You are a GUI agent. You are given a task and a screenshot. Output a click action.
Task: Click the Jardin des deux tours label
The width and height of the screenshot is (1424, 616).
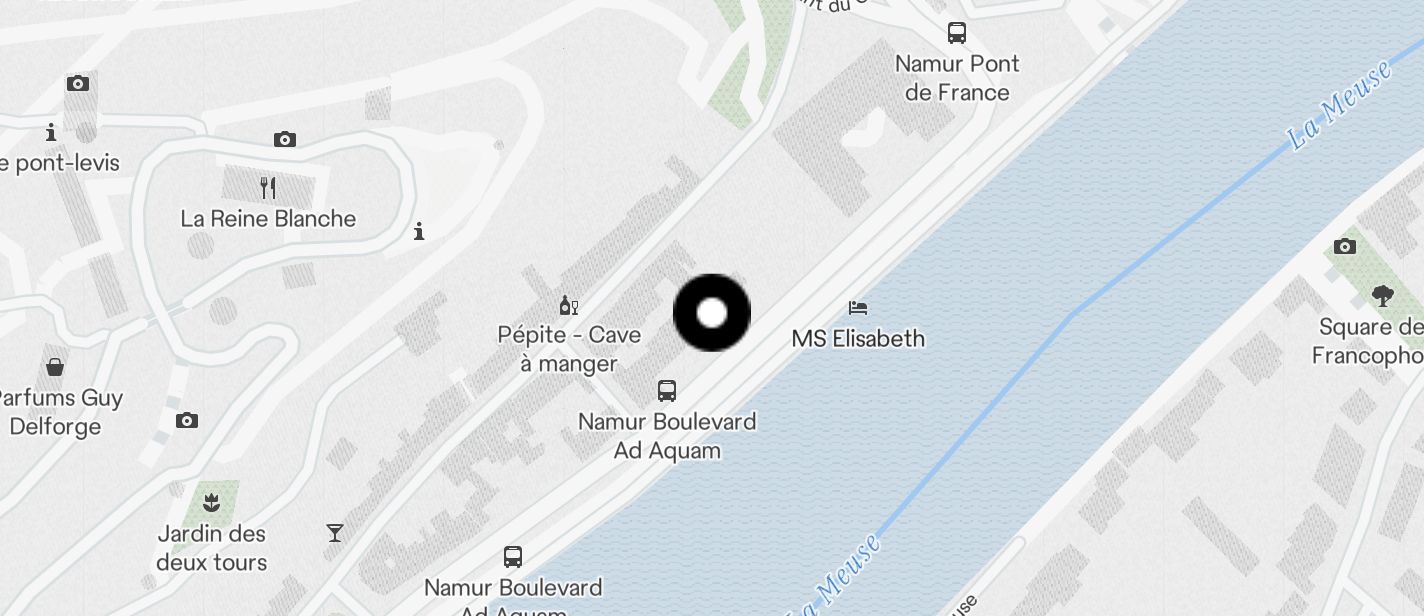click(x=212, y=548)
